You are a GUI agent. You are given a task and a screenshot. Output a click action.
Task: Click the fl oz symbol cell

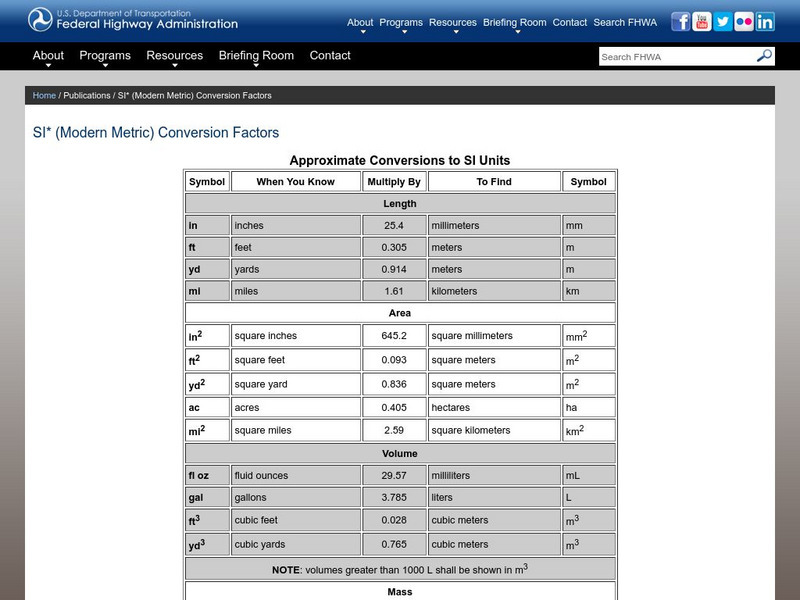[207, 476]
